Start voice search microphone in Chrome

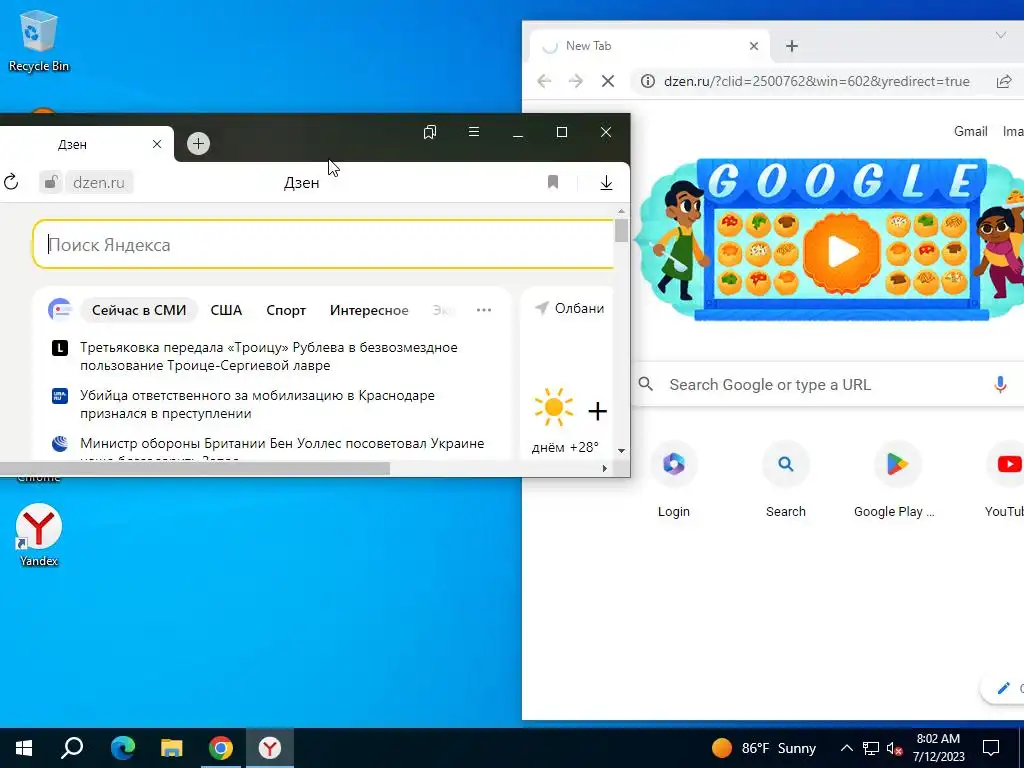coord(1000,385)
